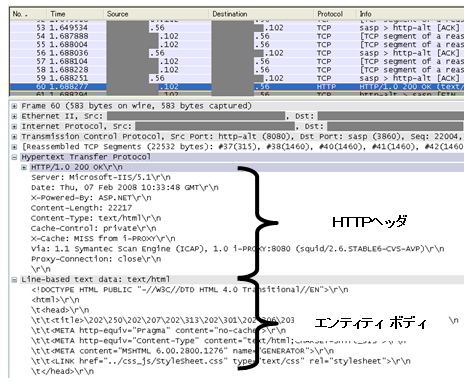Expand the Frame 60 tree node
The image size is (471, 384).
[x=14, y=106]
